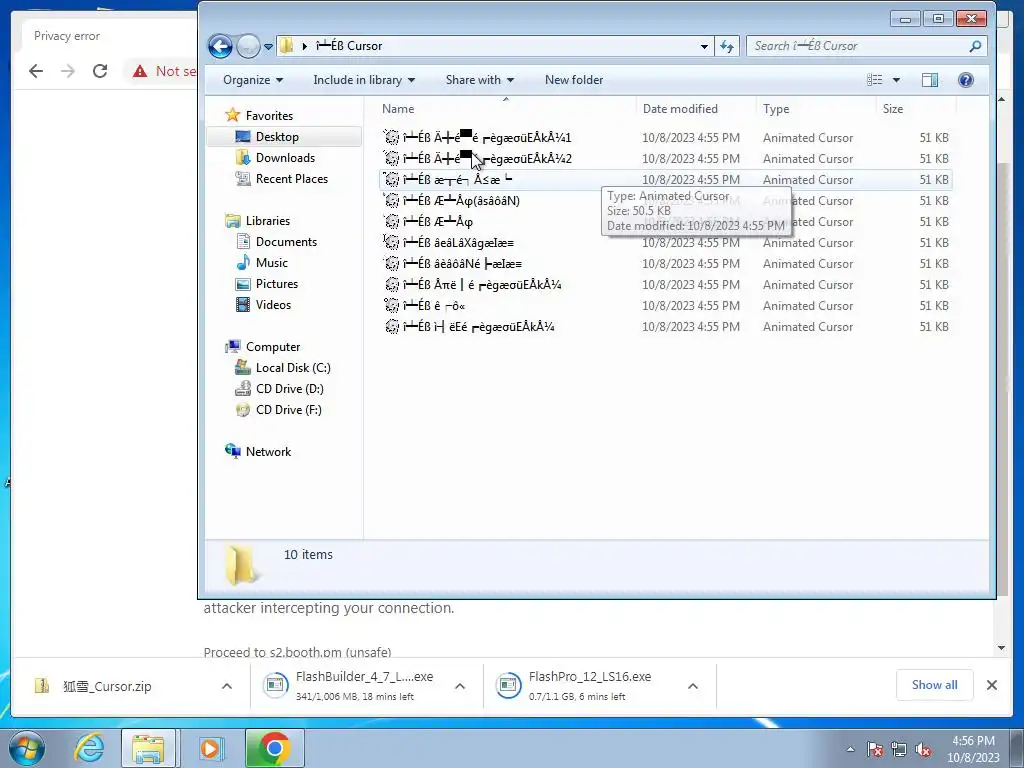Image resolution: width=1024 pixels, height=768 pixels.
Task: Open Action Center flag icon
Action: 875,749
